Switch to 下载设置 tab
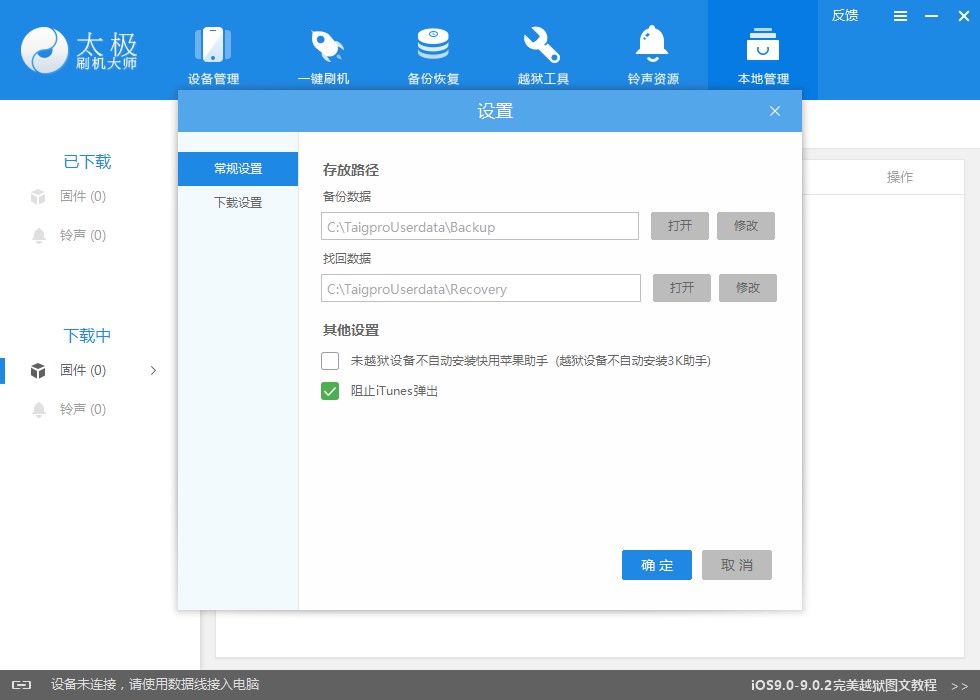Viewport: 980px width, 700px height. click(x=238, y=202)
